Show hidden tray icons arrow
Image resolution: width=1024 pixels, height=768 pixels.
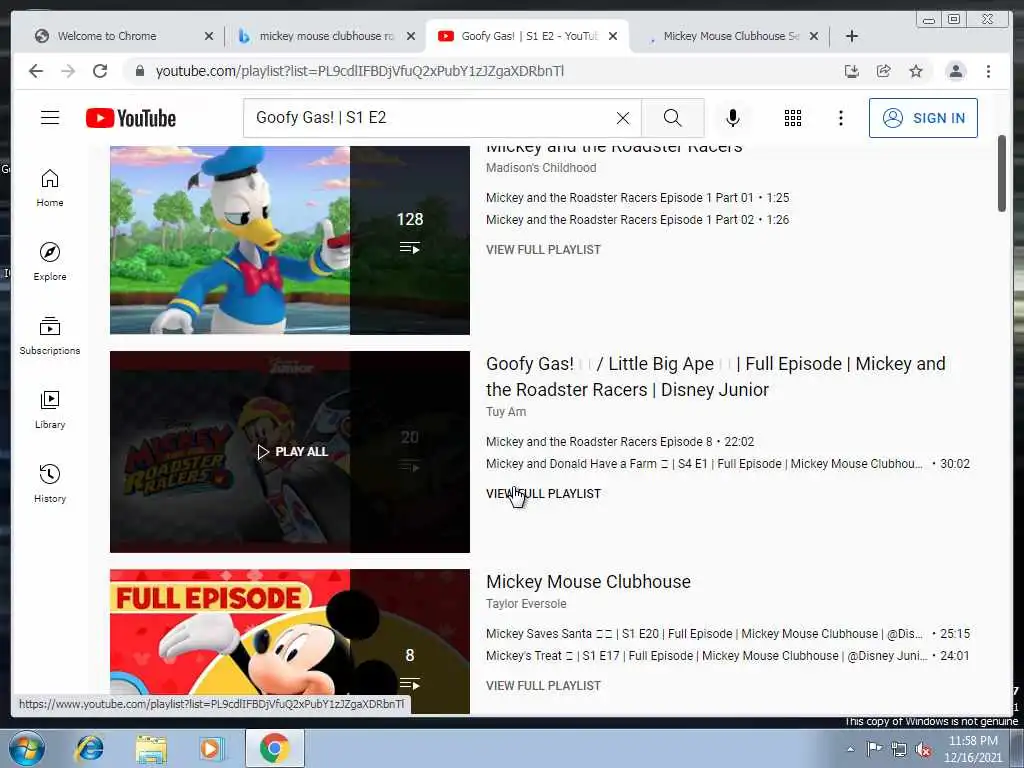tap(850, 749)
